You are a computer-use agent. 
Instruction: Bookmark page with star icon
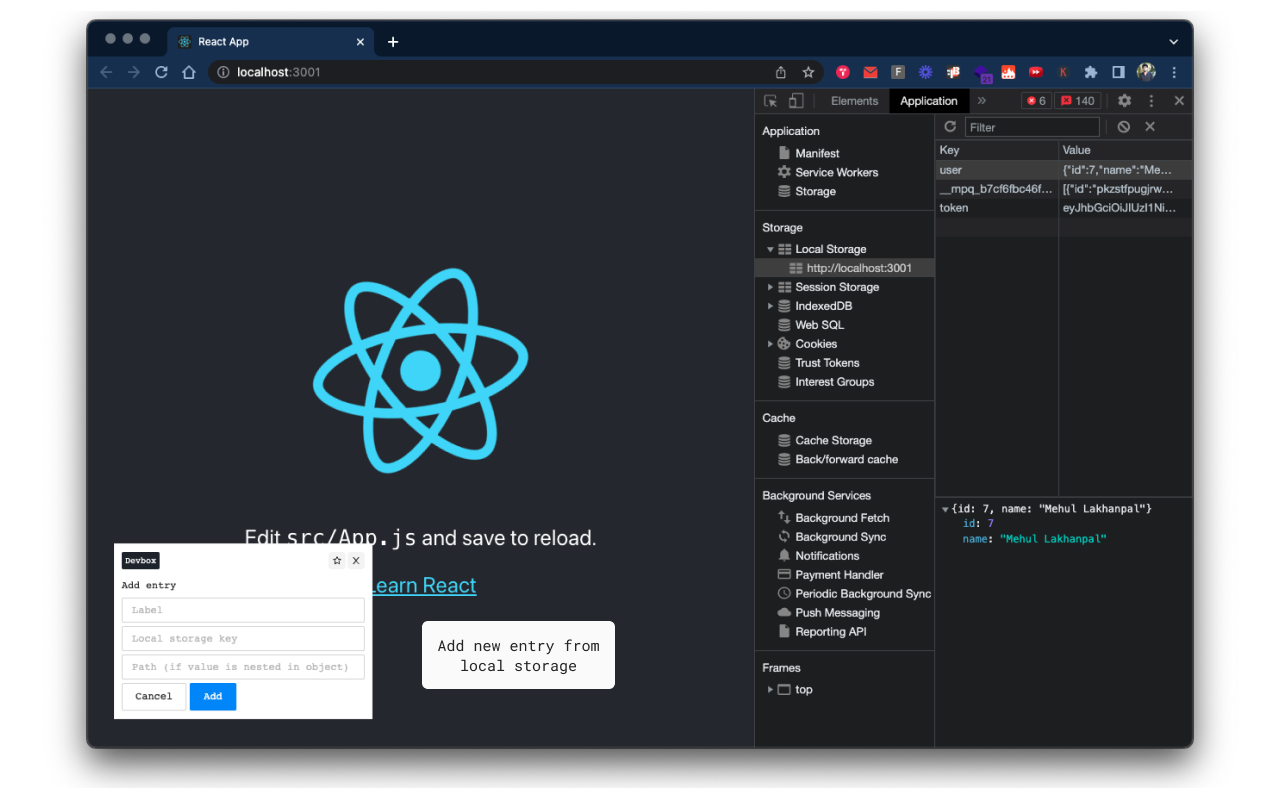point(808,72)
